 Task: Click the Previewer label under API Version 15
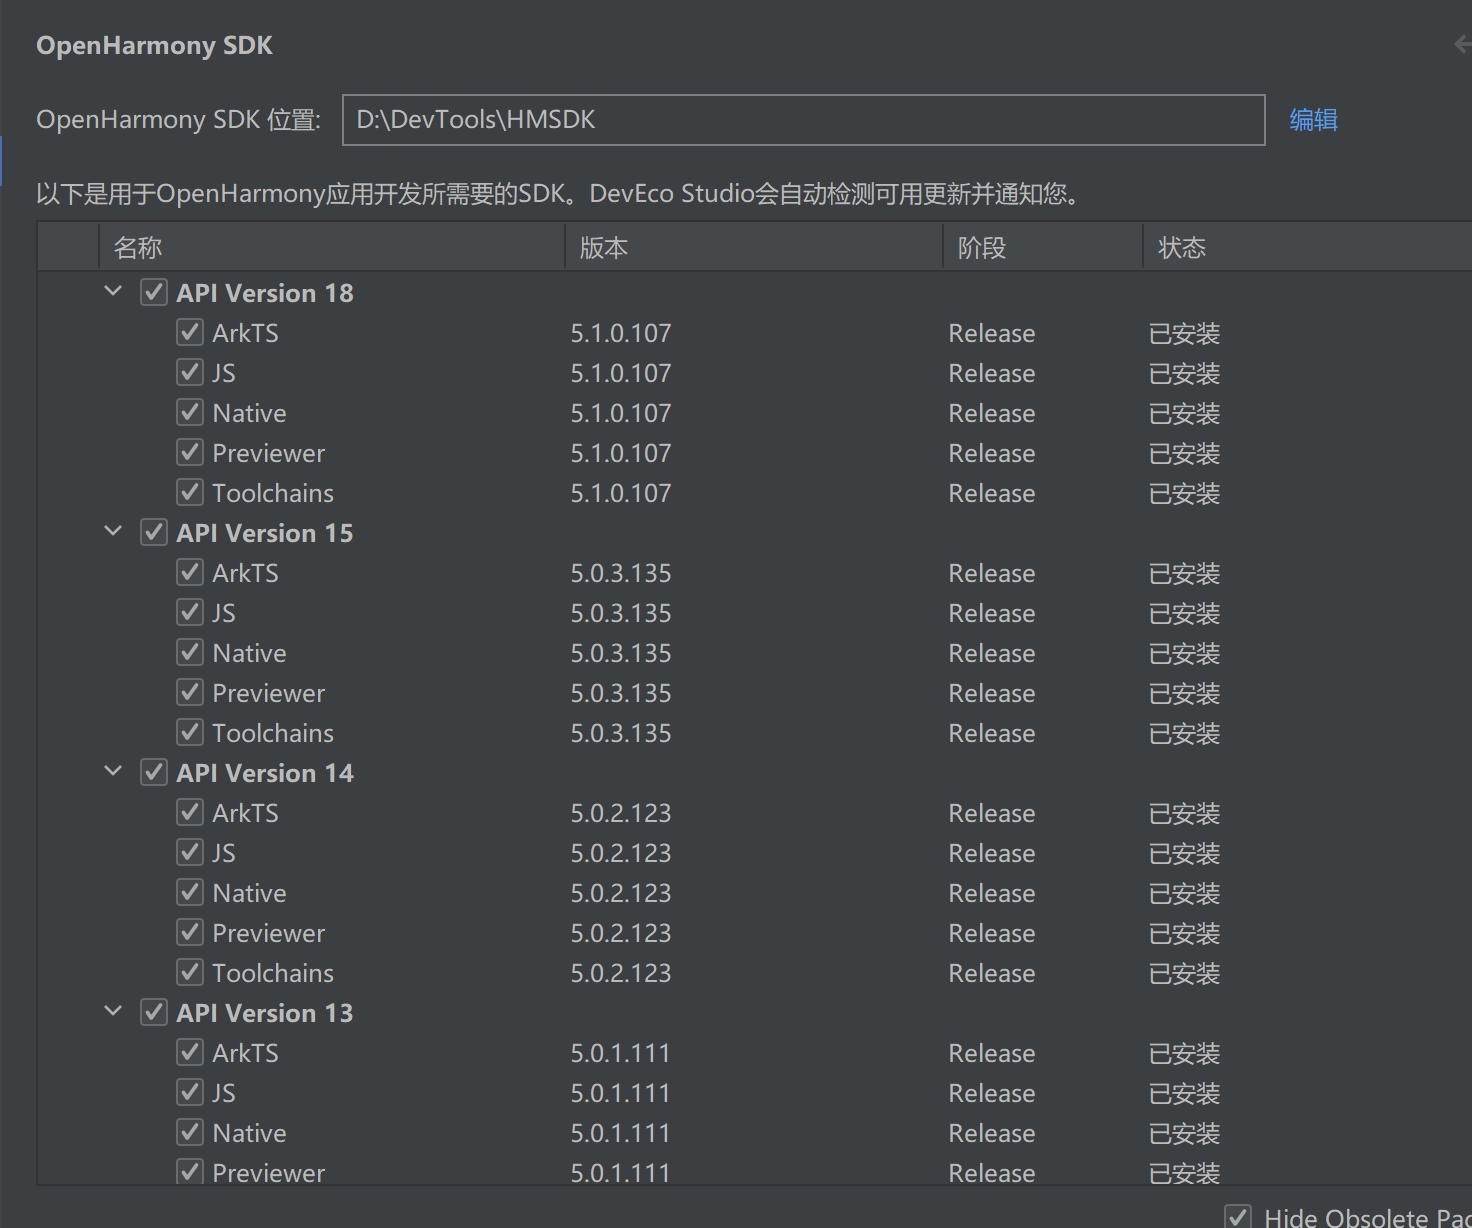(x=269, y=693)
